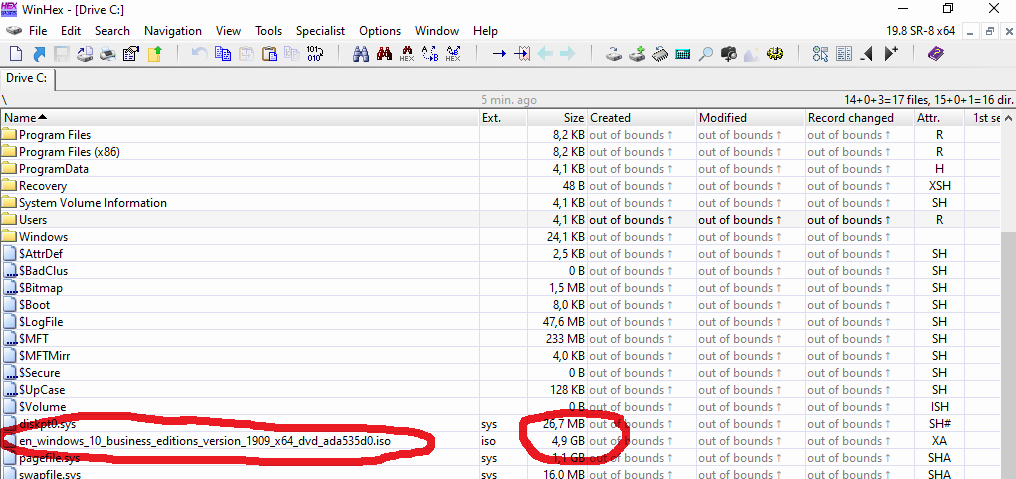Click the camera volume snapshot icon
Screen dimensions: 1016x479
[x=728, y=54]
